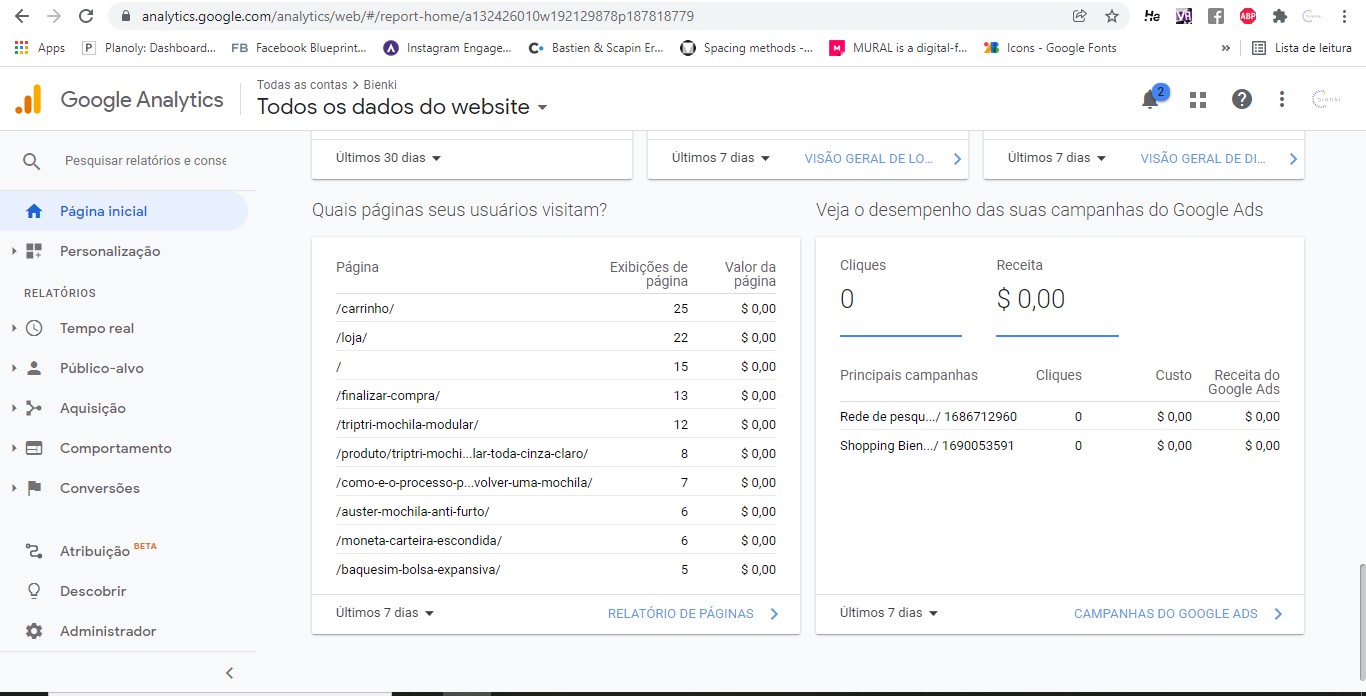Open the Últimos 30 dias date dropdown
Screen dimensions: 1366x696
coord(388,158)
